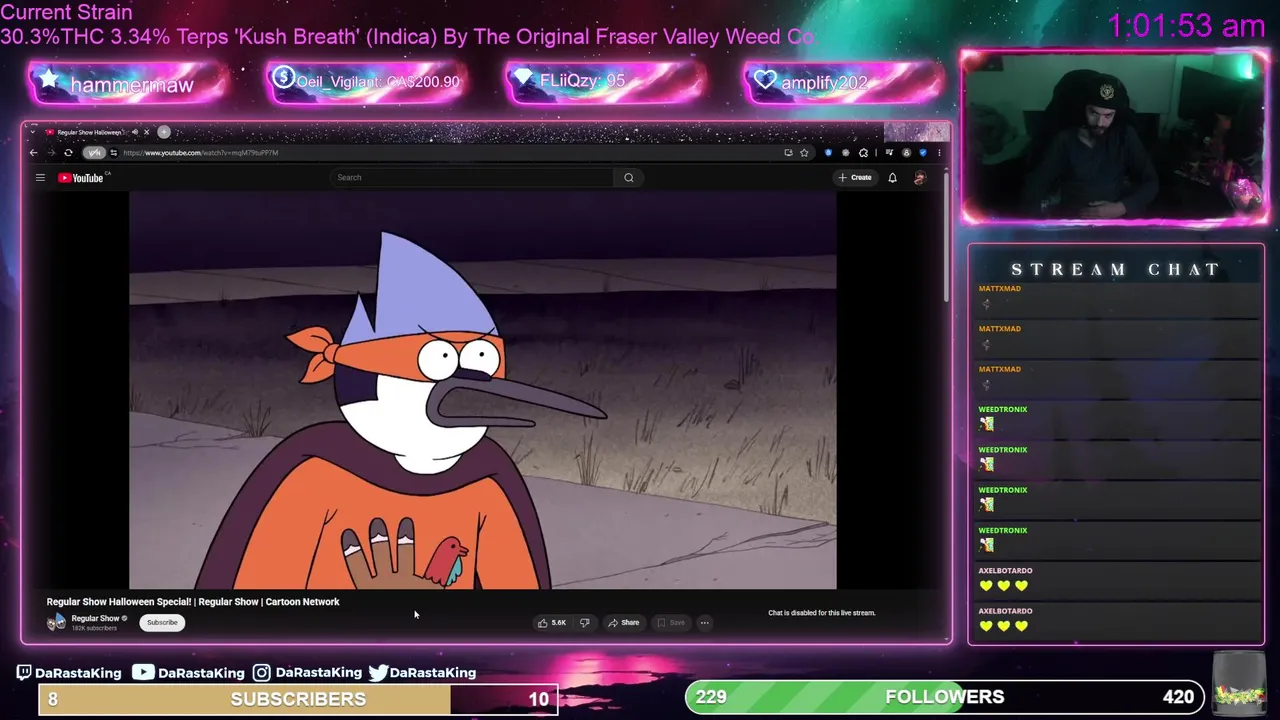The width and height of the screenshot is (1280, 720).
Task: Select the Regular Show Halloween browser tab
Action: click(x=89, y=132)
